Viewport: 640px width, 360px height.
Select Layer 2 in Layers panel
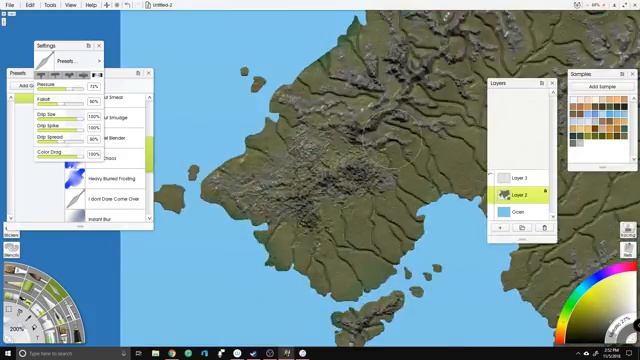pos(519,195)
